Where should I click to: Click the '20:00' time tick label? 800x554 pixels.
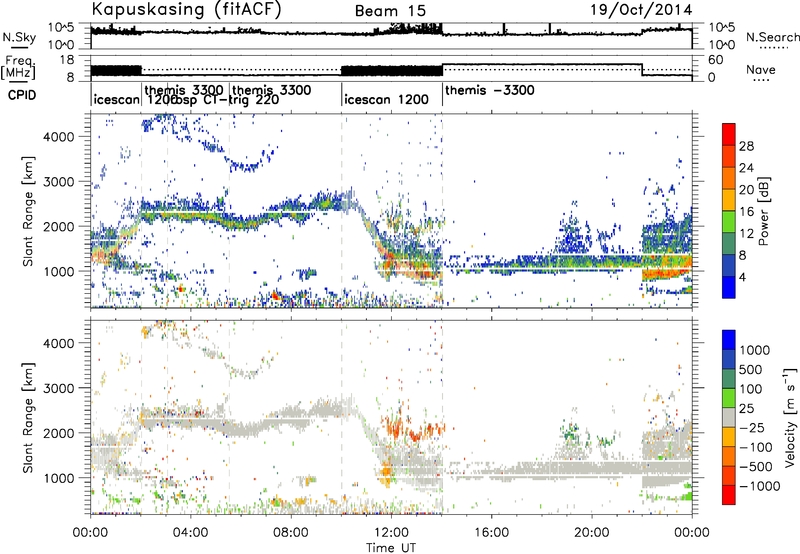pos(592,533)
